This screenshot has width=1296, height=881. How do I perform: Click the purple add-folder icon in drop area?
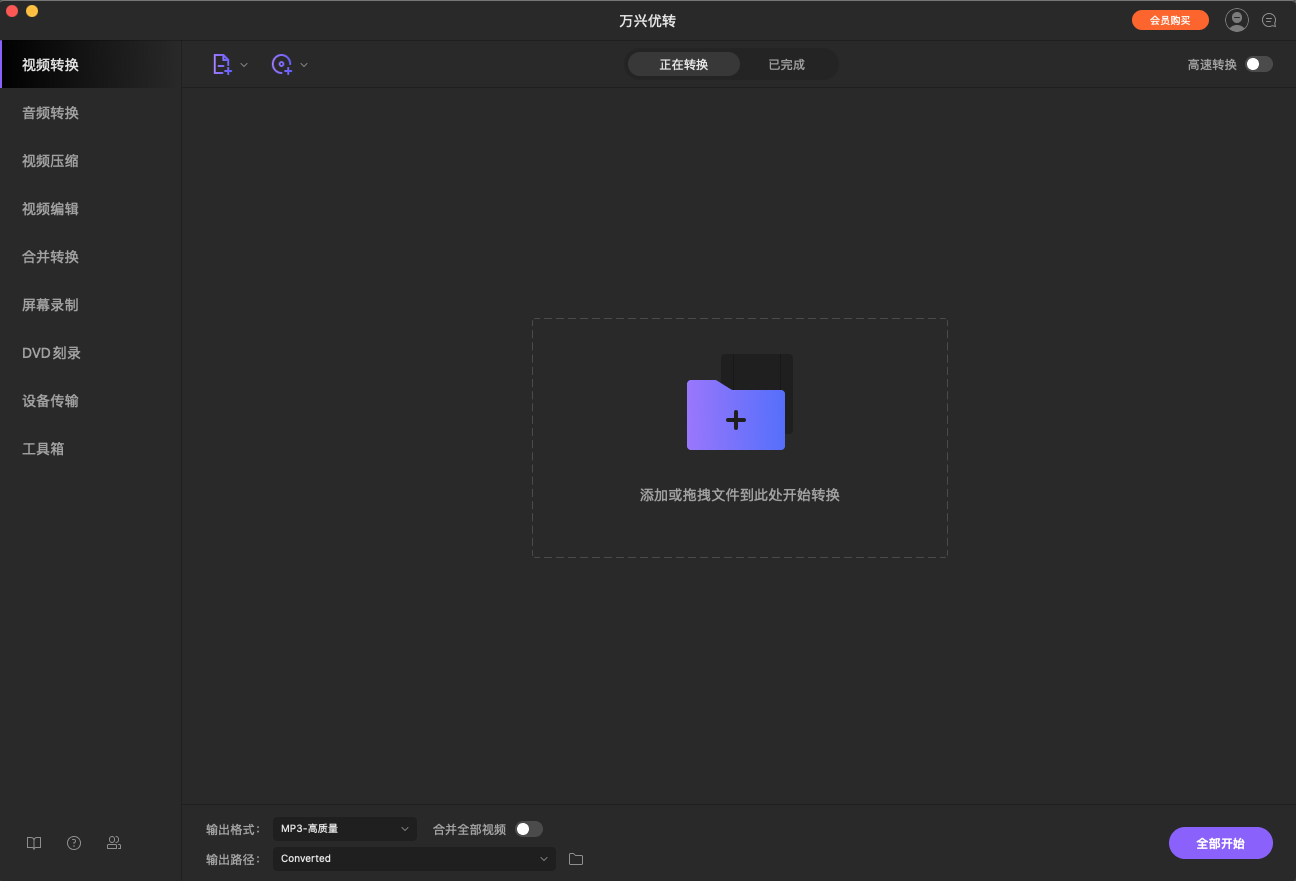737,413
